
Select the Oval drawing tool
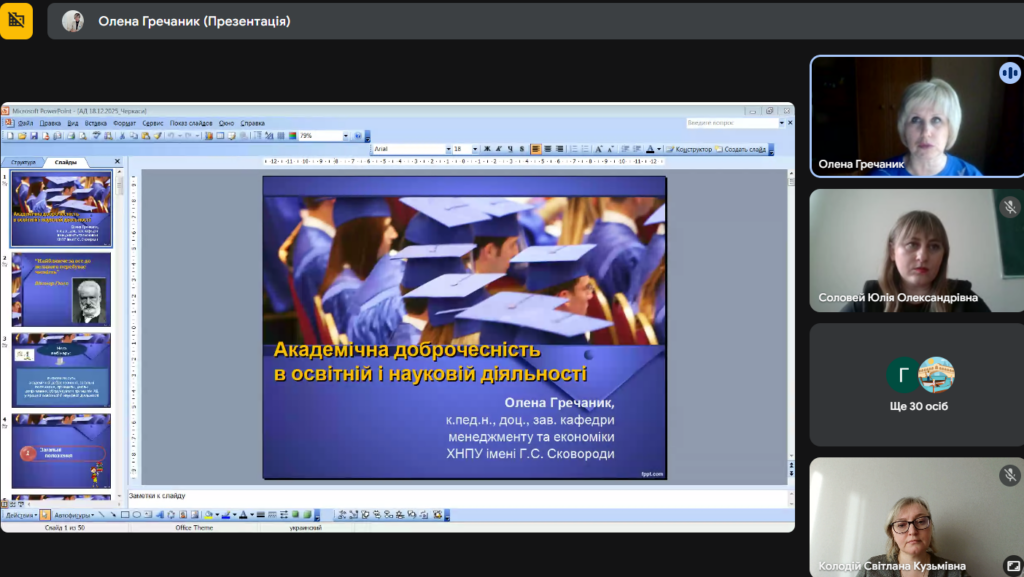pyautogui.click(x=137, y=515)
